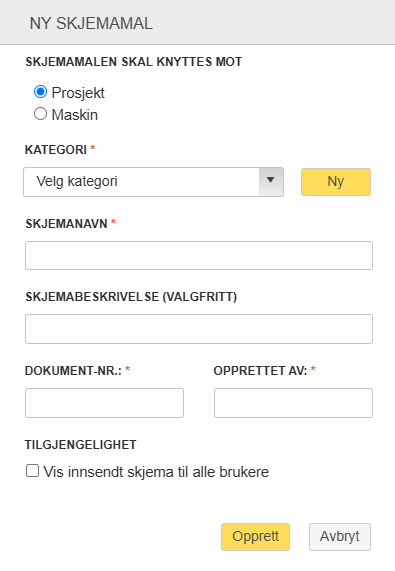Click the Vis innsendt skjema label text

[156, 472]
